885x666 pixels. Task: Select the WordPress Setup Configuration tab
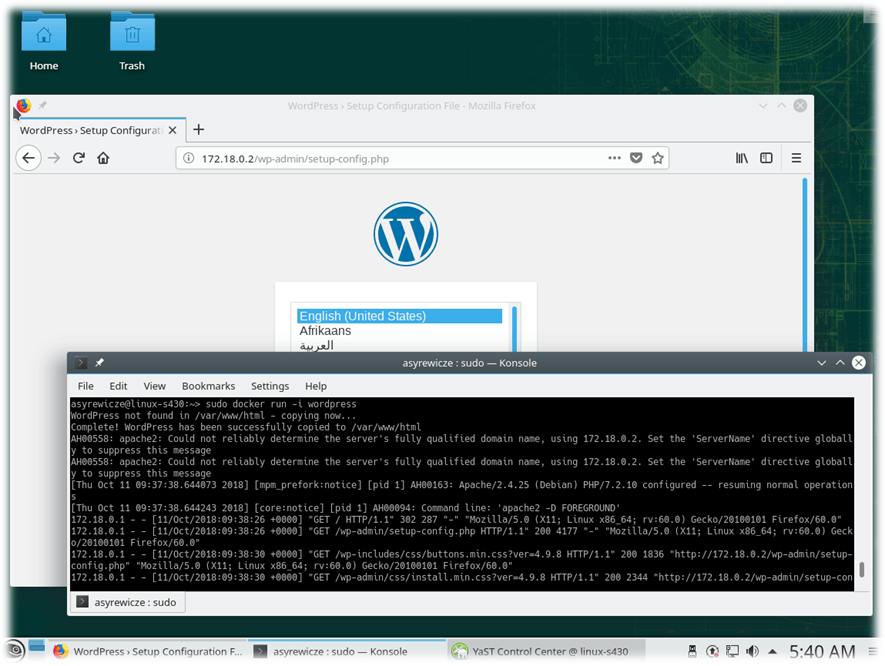point(93,130)
